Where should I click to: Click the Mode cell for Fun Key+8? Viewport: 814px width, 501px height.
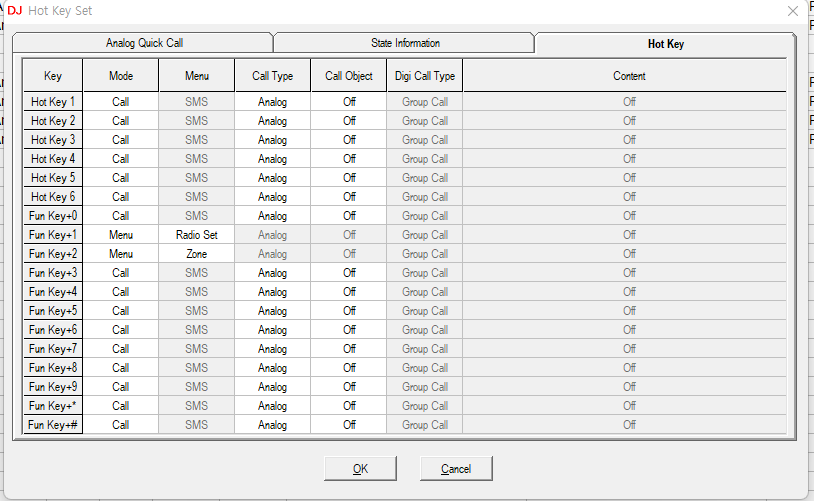click(121, 368)
